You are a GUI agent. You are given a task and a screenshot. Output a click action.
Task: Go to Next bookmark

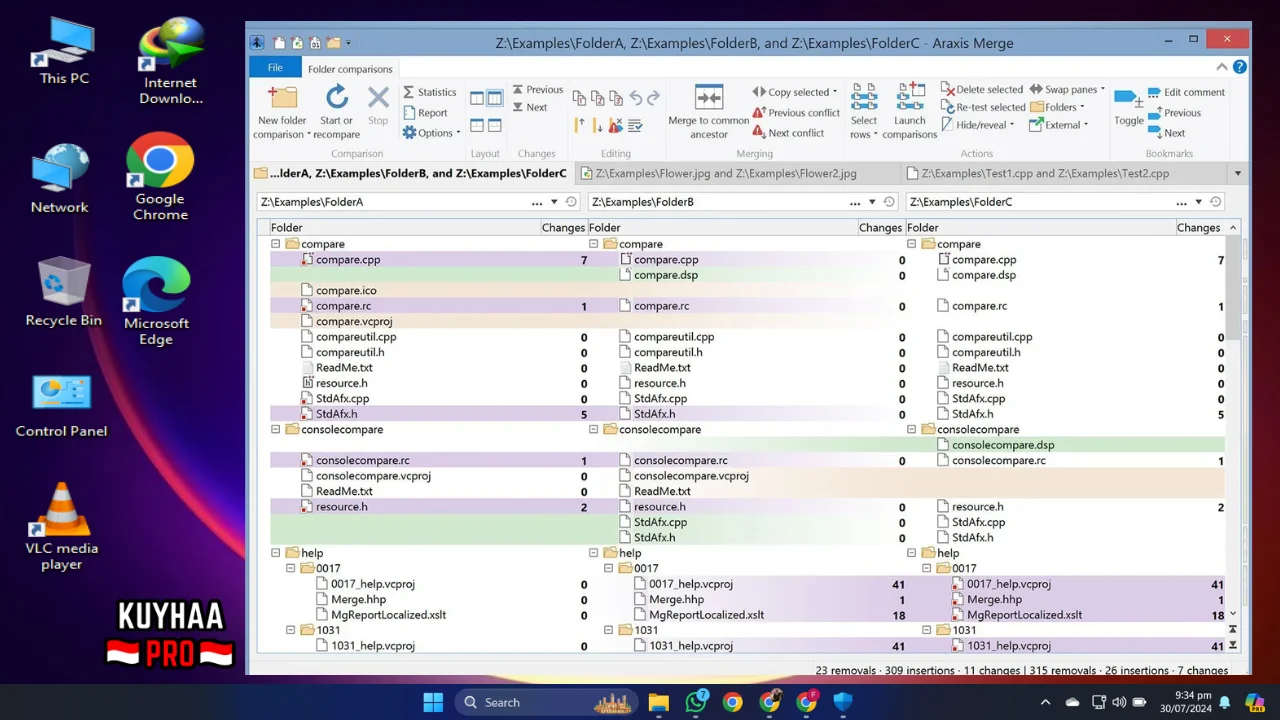[x=1167, y=133]
